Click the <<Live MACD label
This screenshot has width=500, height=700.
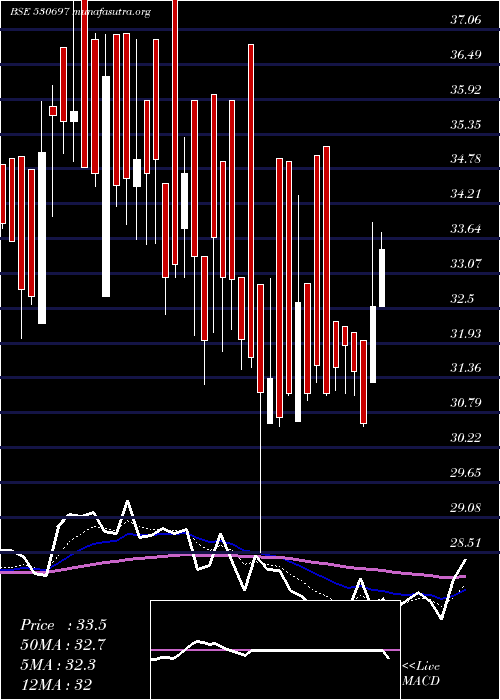[x=421, y=674]
